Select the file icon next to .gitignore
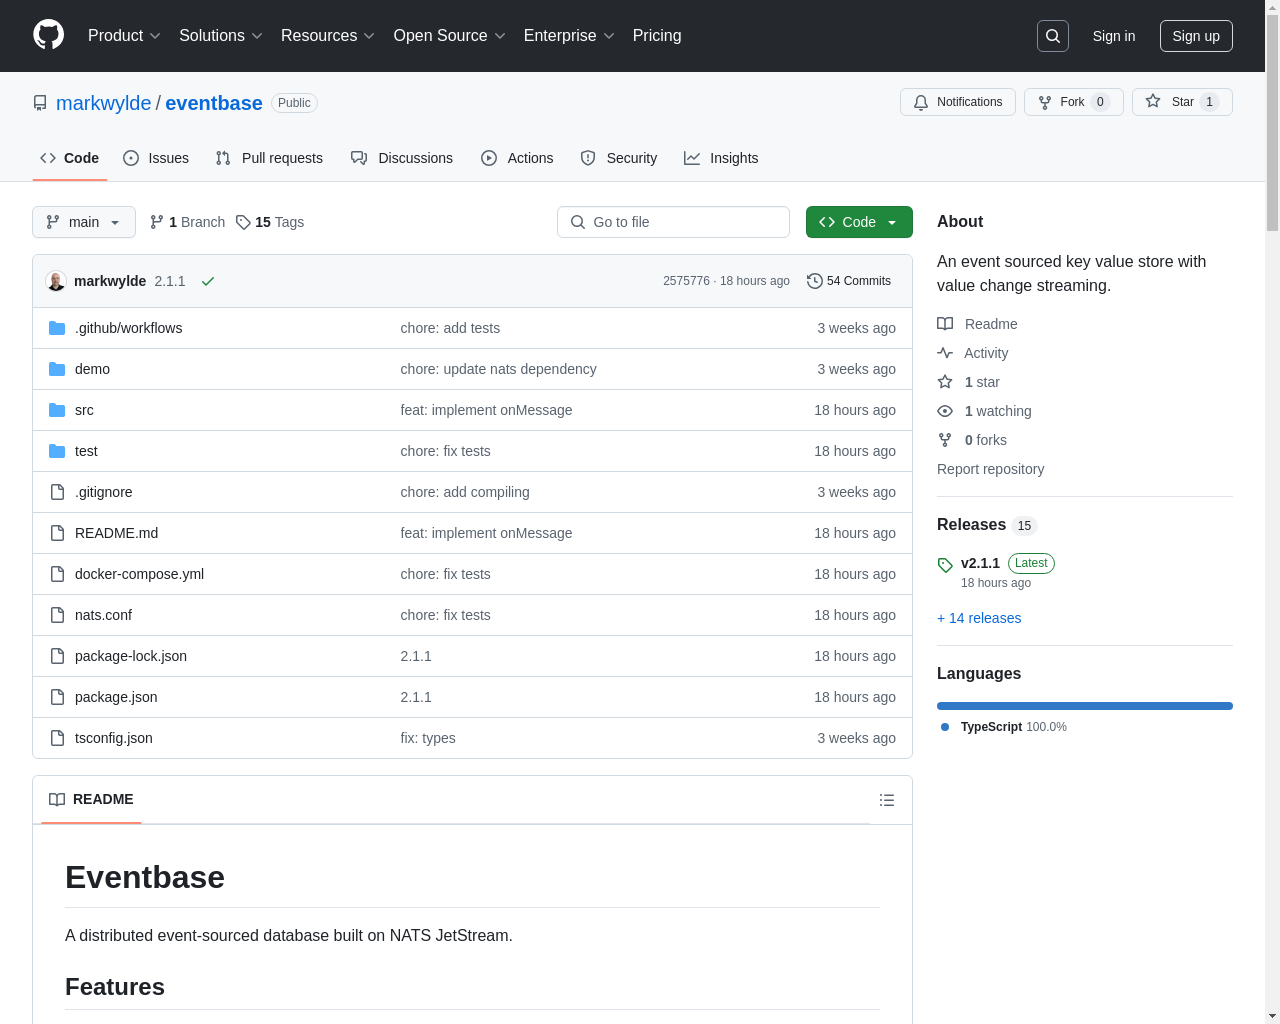The width and height of the screenshot is (1280, 1024). tap(57, 492)
